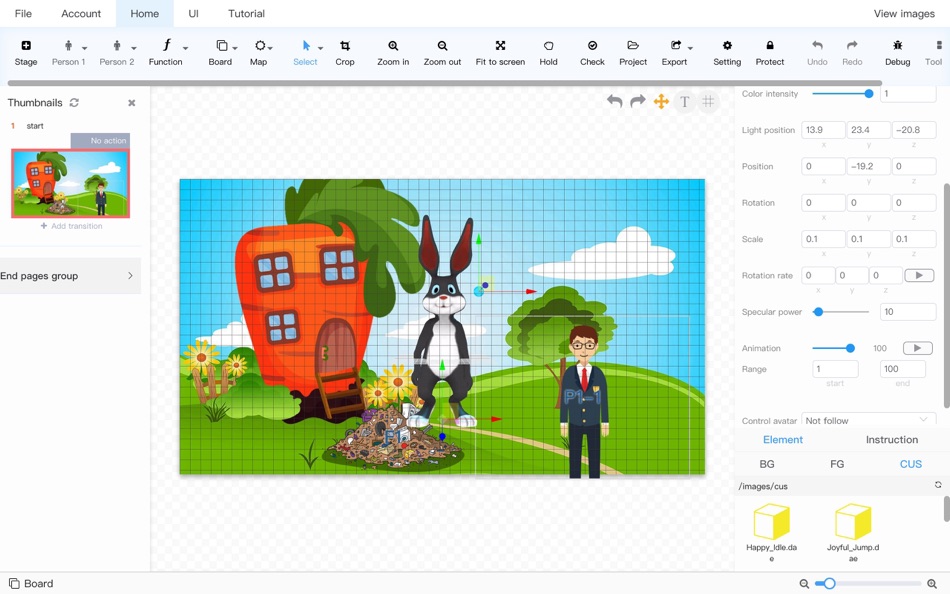Switch to the UI tab
This screenshot has height=594, width=950.
[193, 13]
